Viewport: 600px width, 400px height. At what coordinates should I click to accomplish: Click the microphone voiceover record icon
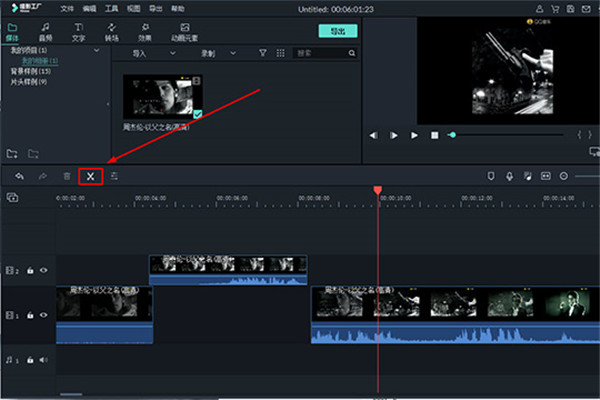click(509, 176)
